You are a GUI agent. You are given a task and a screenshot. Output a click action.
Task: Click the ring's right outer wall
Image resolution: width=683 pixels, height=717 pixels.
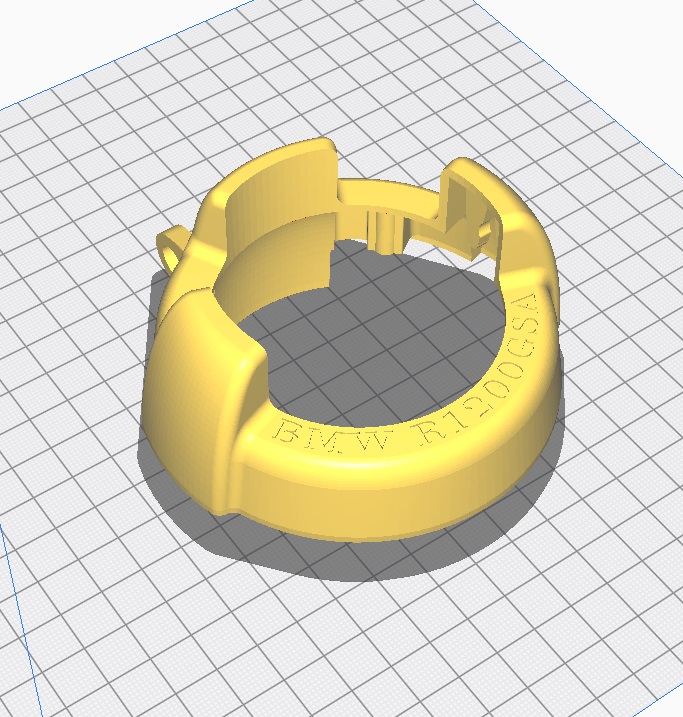coord(545,360)
